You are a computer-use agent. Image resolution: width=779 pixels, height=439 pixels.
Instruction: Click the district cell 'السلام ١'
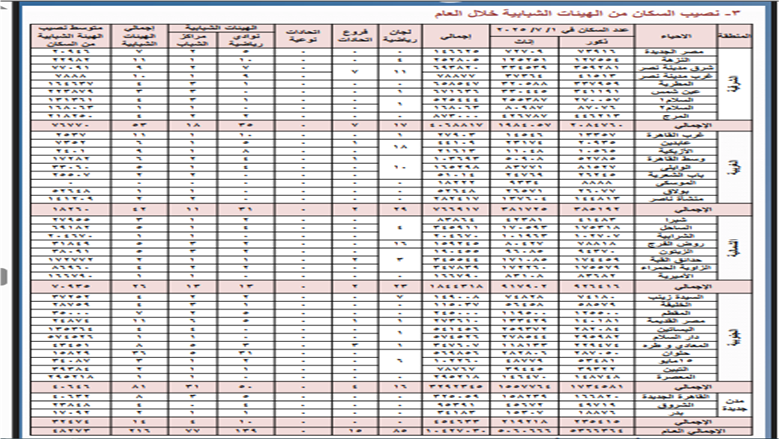pos(675,100)
